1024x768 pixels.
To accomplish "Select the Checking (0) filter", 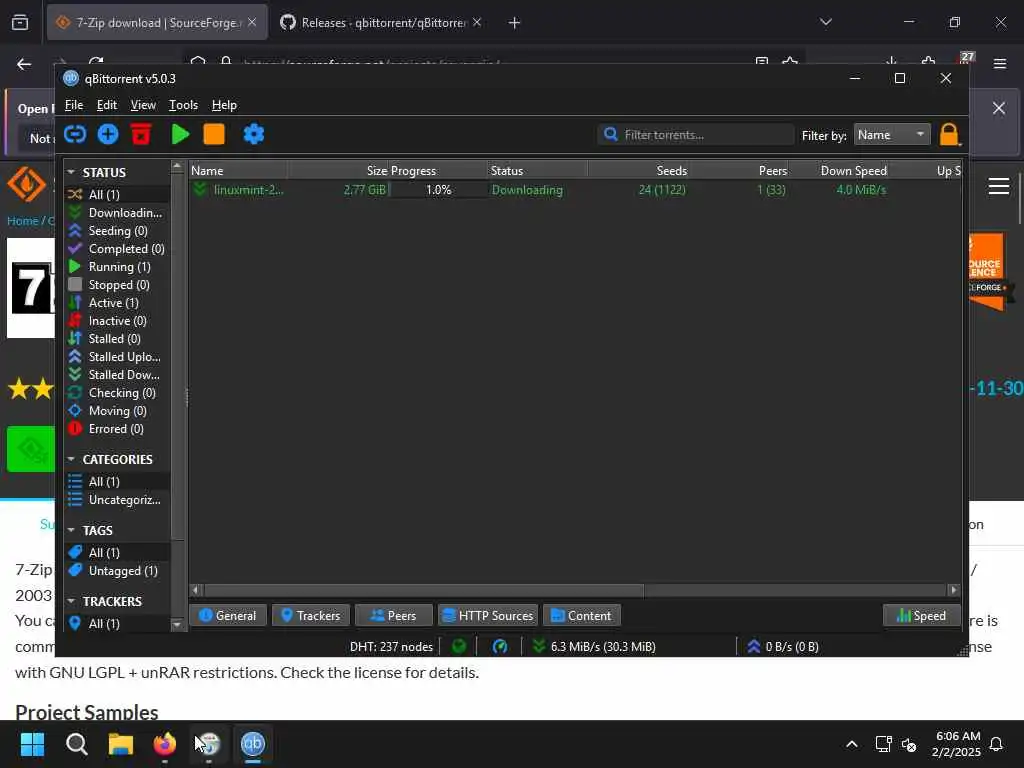I will 117,392.
